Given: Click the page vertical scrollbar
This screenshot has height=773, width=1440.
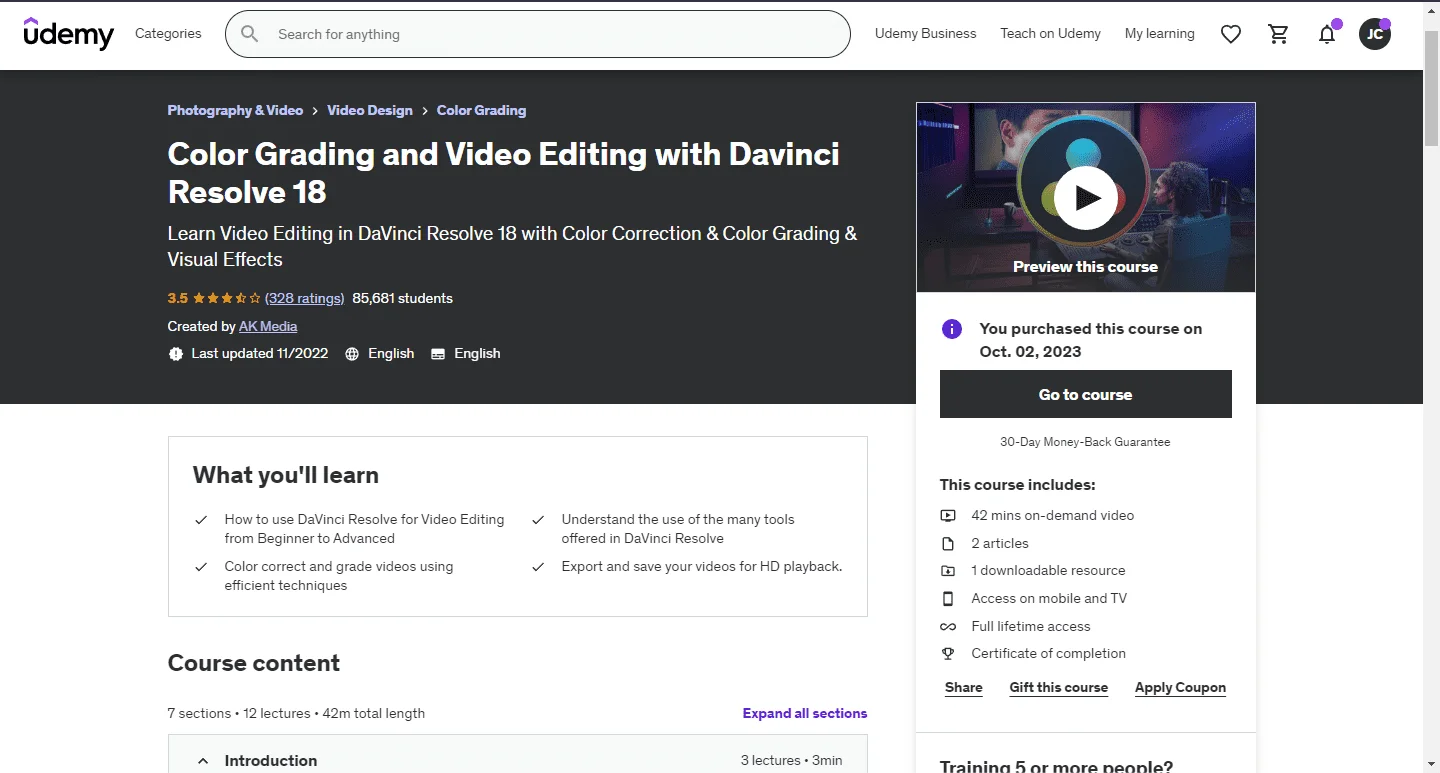Looking at the screenshot, I should tap(1431, 386).
